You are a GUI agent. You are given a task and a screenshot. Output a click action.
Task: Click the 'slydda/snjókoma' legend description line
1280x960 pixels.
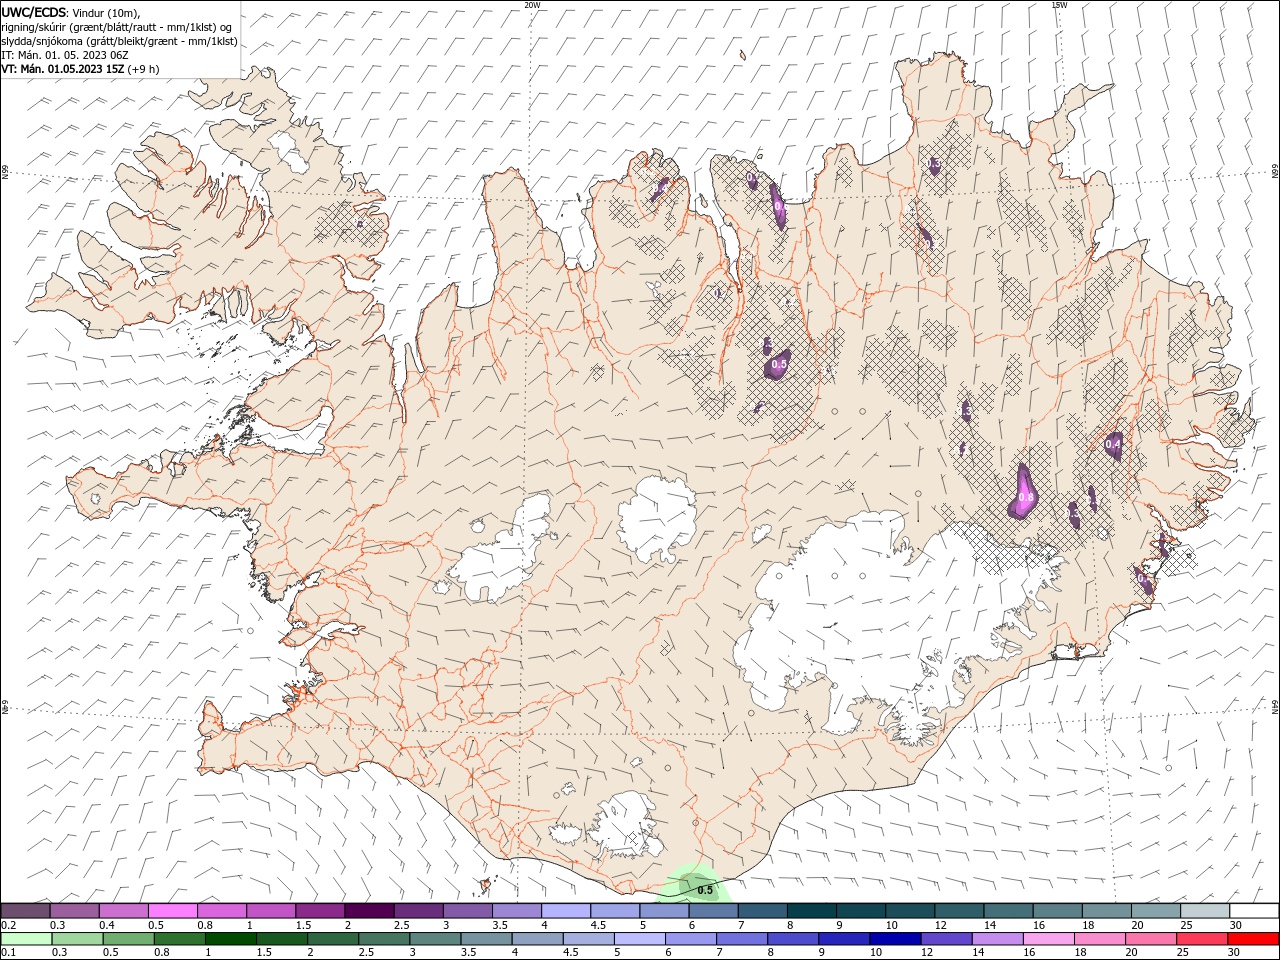click(119, 41)
